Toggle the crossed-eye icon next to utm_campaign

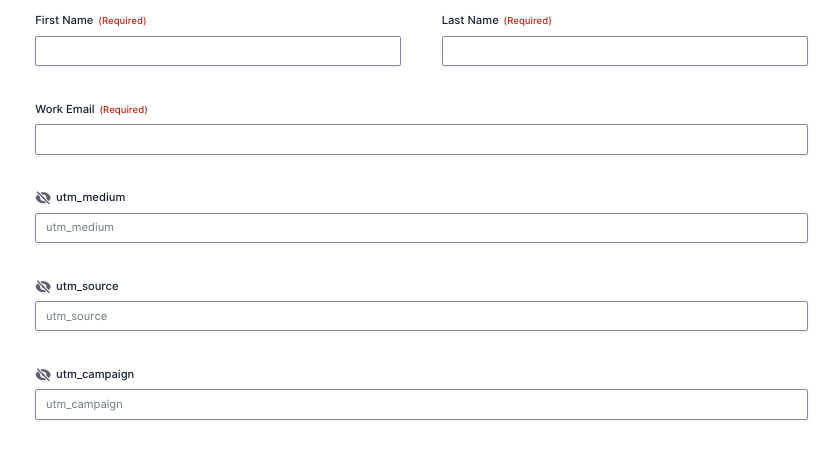click(x=43, y=375)
